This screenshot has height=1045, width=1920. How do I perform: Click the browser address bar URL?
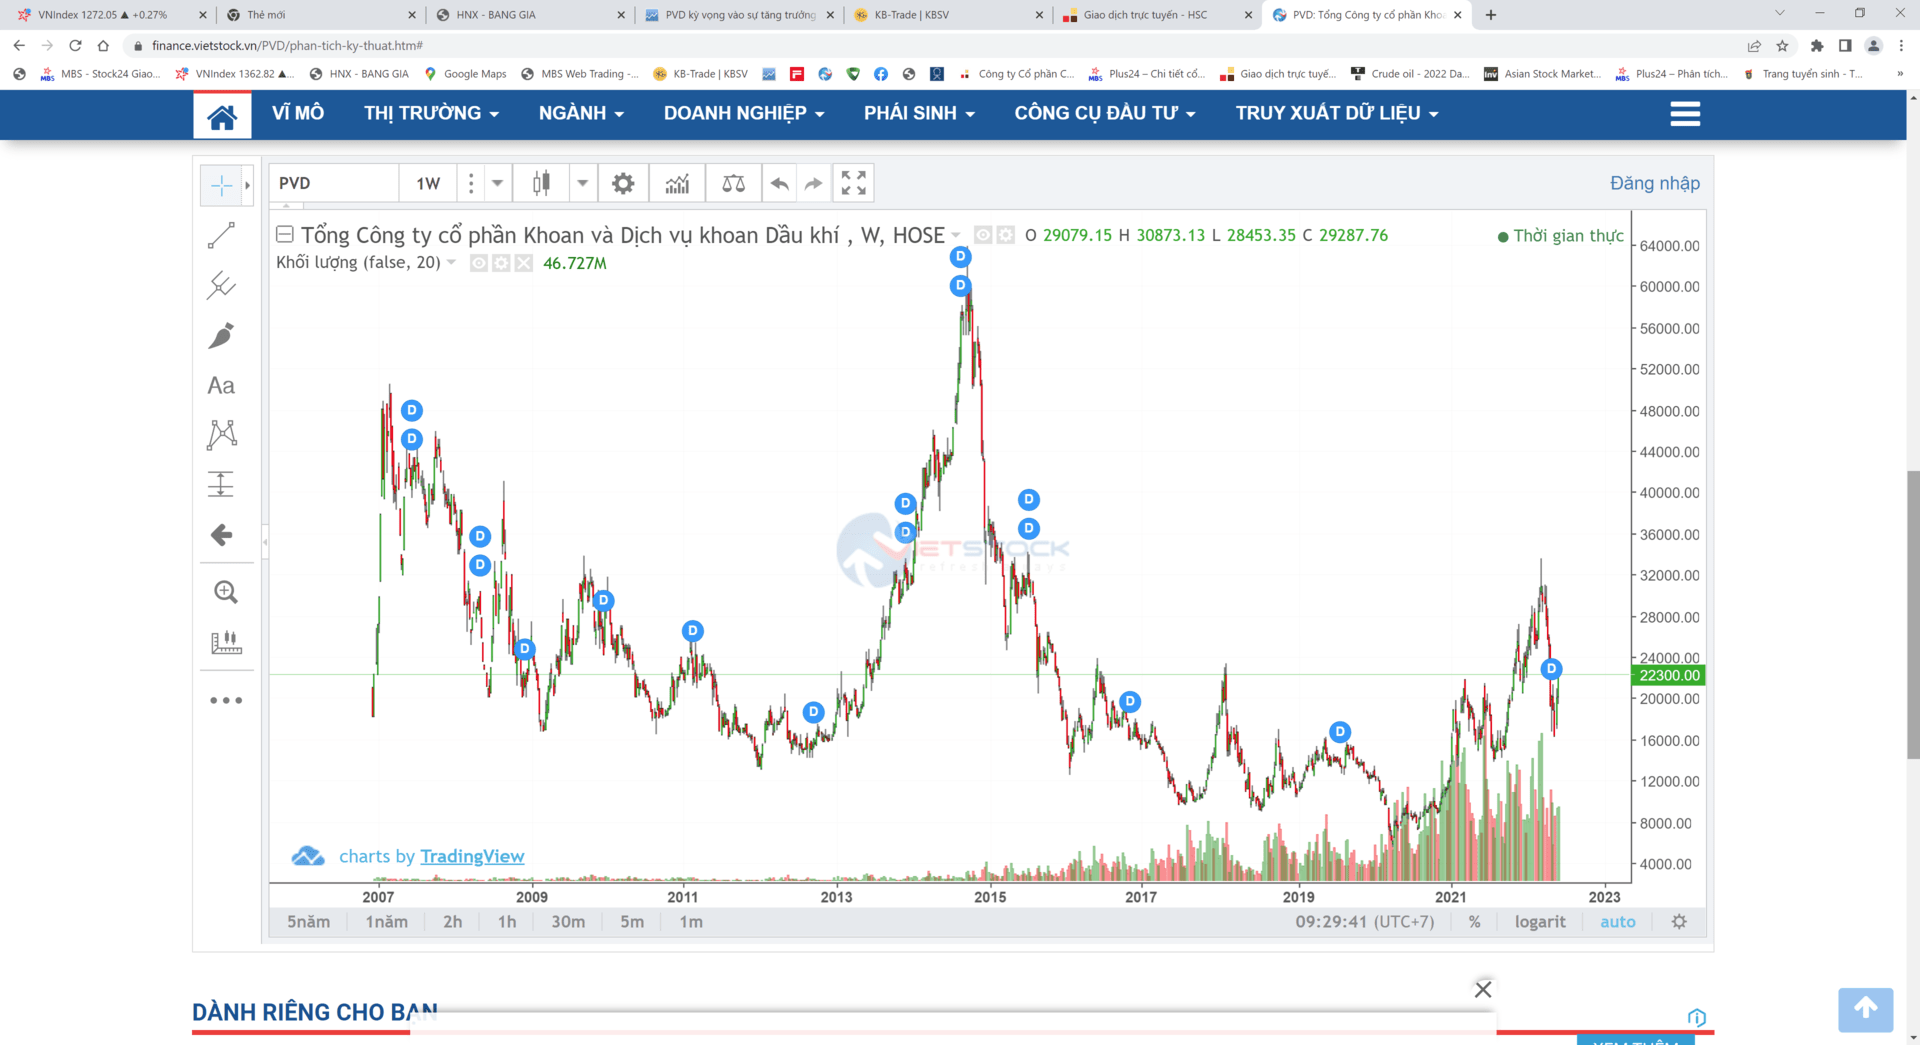click(x=287, y=45)
